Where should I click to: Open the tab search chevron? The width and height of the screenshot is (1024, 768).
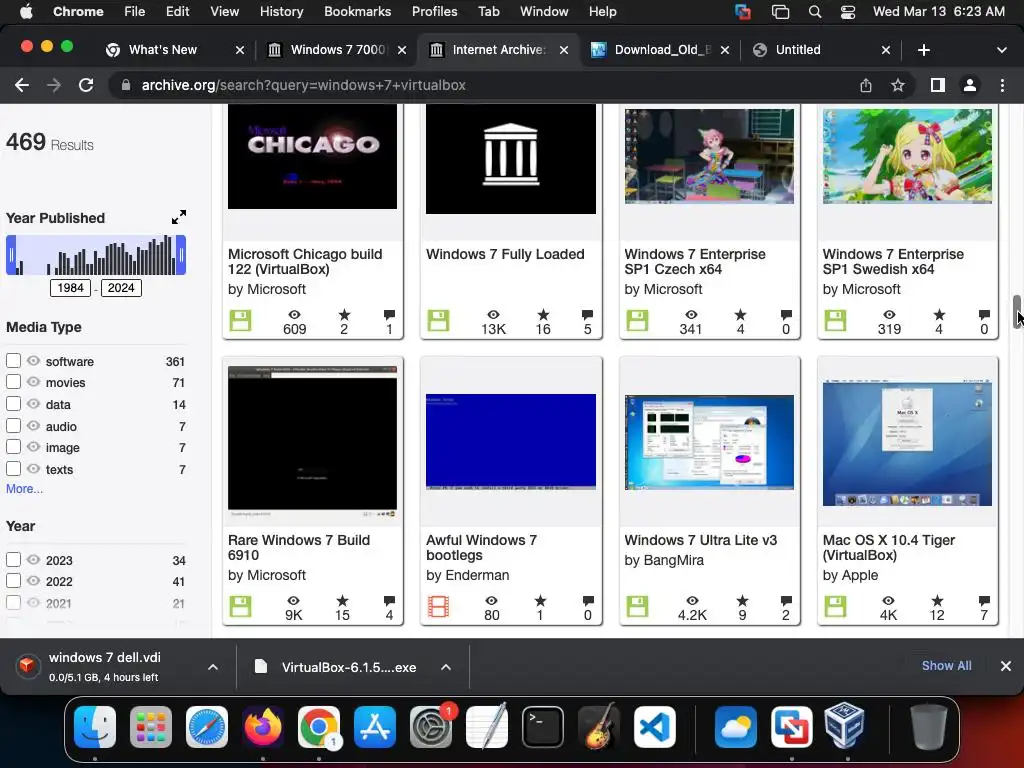point(1001,50)
